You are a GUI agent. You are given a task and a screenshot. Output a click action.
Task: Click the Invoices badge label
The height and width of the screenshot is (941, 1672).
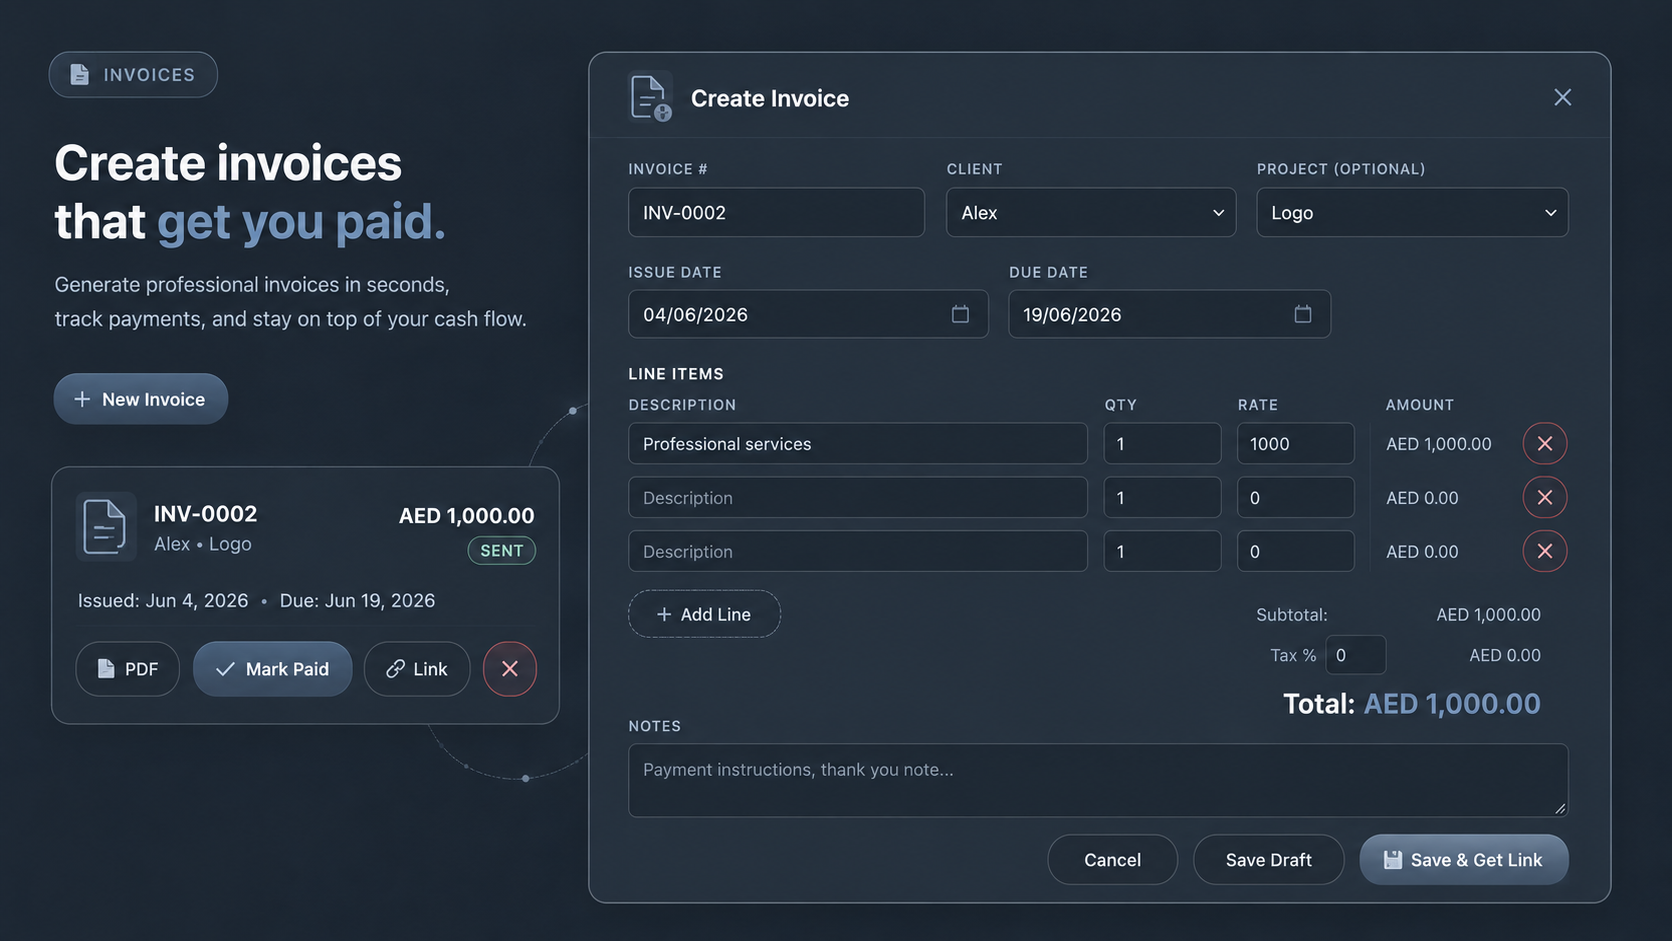pos(149,75)
